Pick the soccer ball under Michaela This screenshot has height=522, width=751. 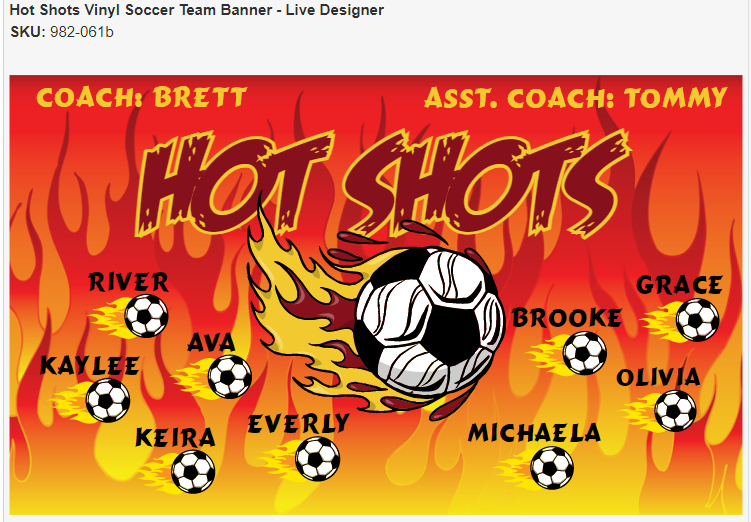coord(552,467)
